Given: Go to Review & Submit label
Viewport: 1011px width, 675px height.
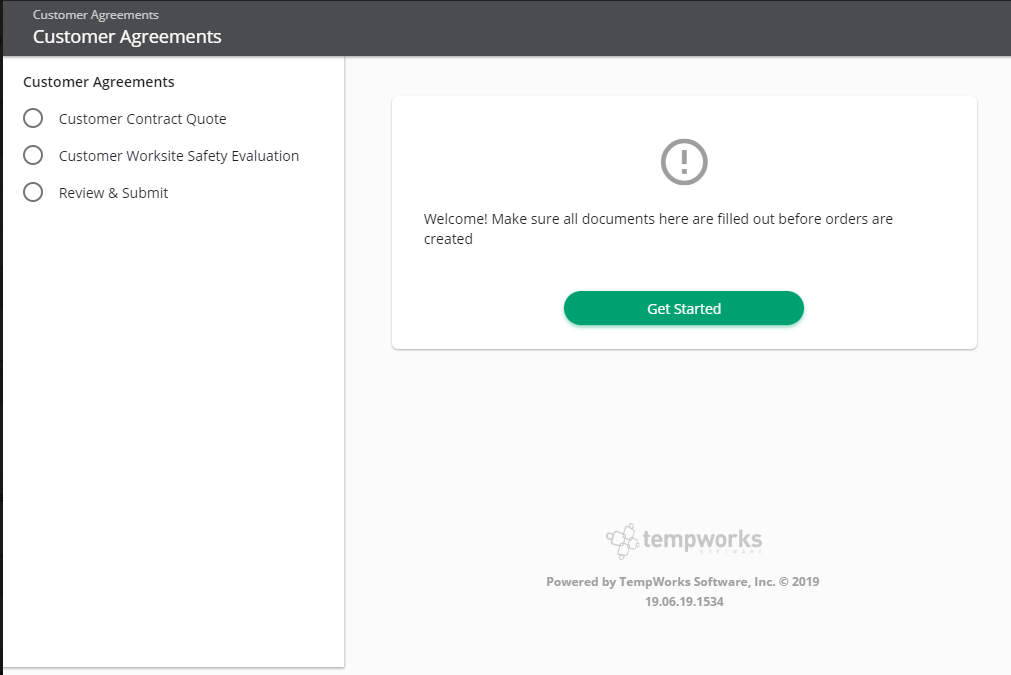Looking at the screenshot, I should (113, 193).
